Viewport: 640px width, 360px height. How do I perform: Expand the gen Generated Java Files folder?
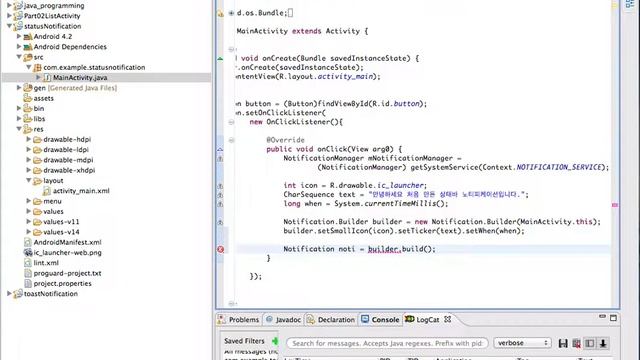19,87
